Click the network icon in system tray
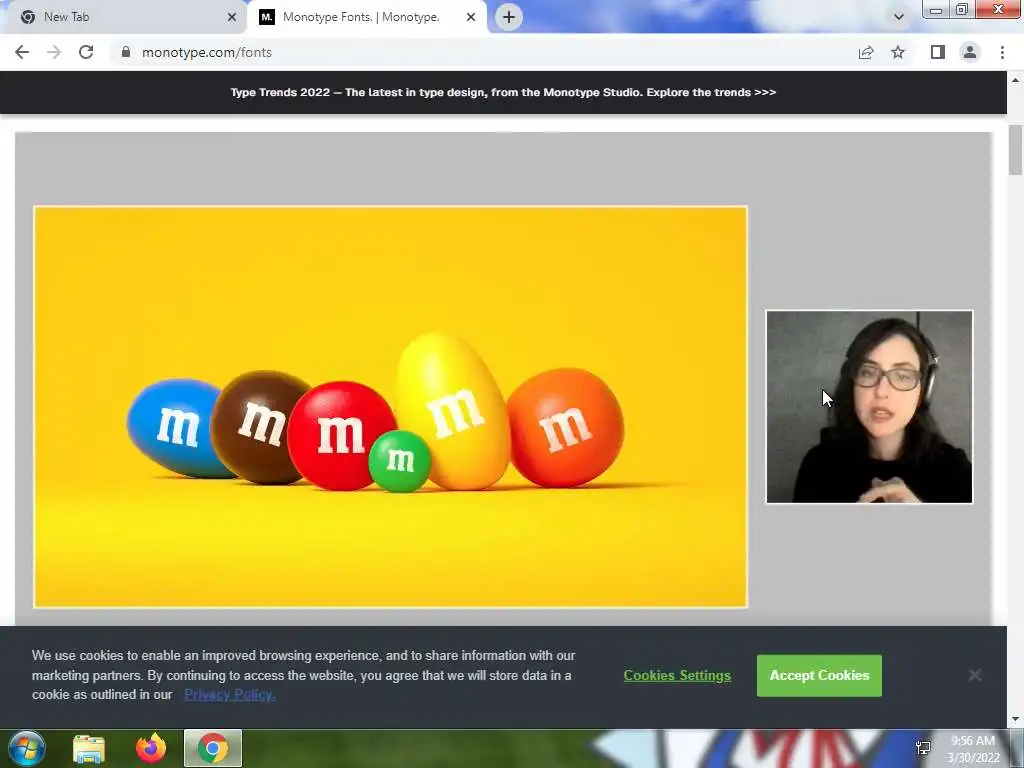 [923, 748]
